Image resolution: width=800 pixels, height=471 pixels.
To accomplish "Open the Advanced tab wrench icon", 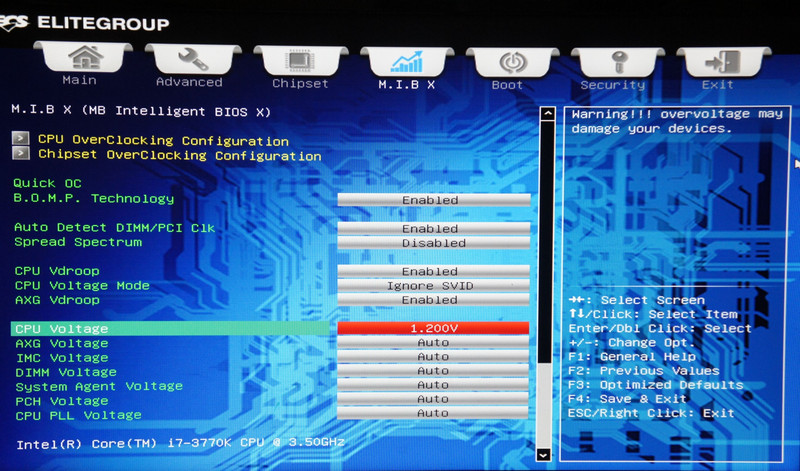I will [191, 59].
